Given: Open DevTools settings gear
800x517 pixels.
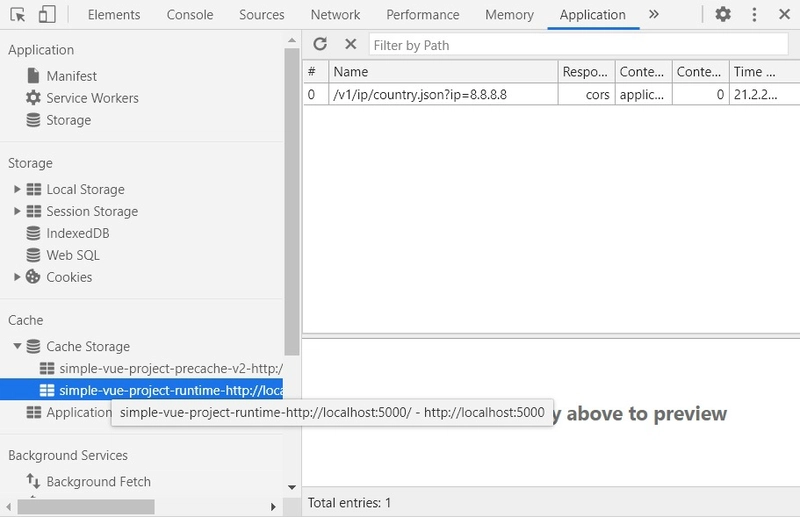Looking at the screenshot, I should (x=723, y=15).
